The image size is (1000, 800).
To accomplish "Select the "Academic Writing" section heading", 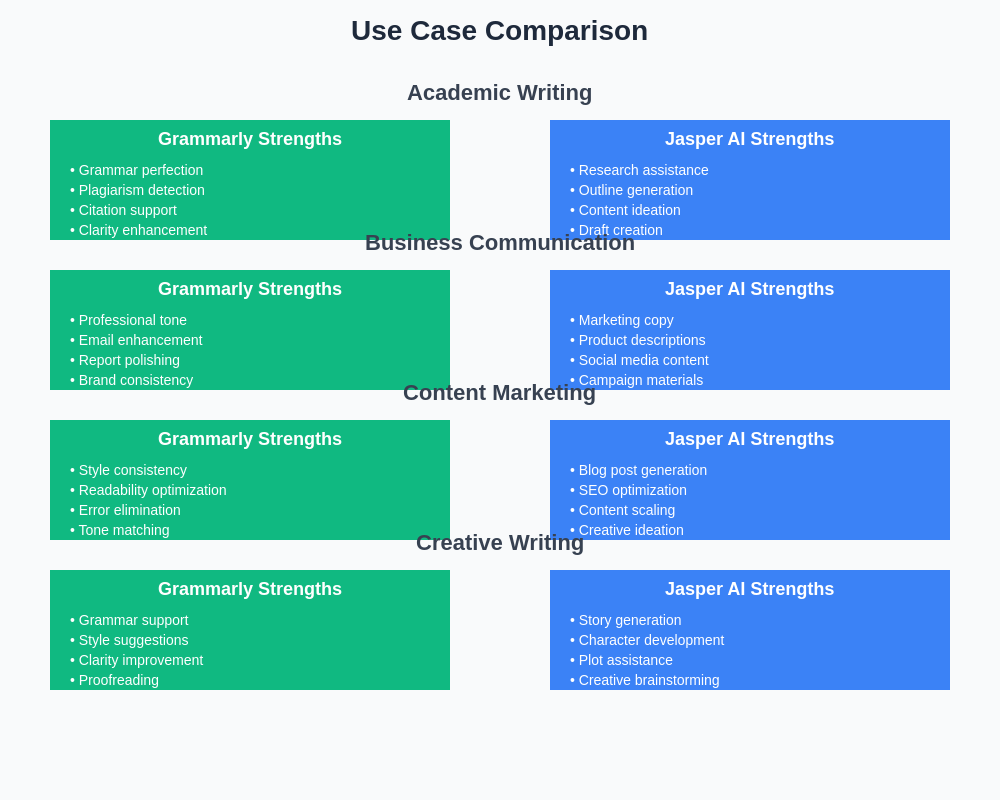I will pyautogui.click(x=499, y=93).
